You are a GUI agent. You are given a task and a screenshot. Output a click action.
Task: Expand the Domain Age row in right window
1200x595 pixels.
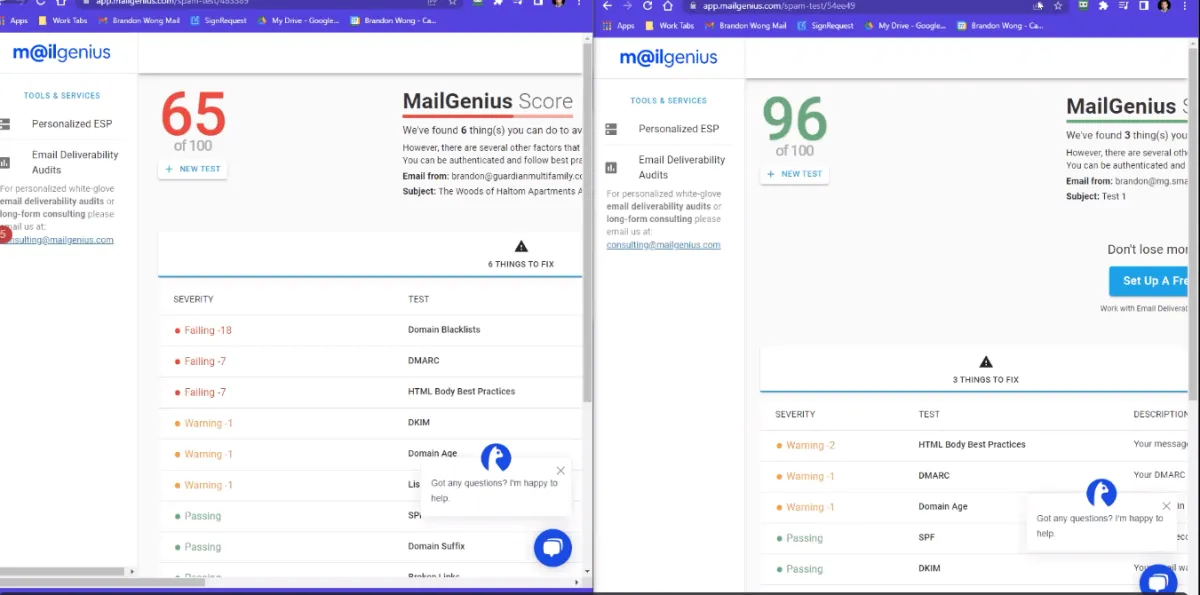[976, 507]
